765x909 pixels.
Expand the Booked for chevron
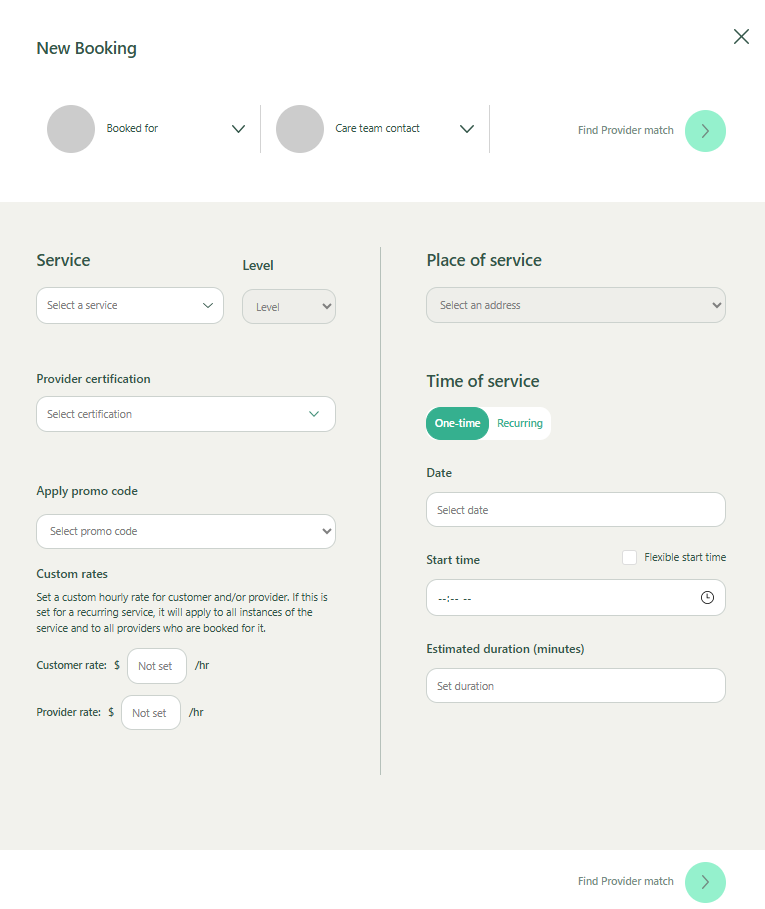(238, 129)
